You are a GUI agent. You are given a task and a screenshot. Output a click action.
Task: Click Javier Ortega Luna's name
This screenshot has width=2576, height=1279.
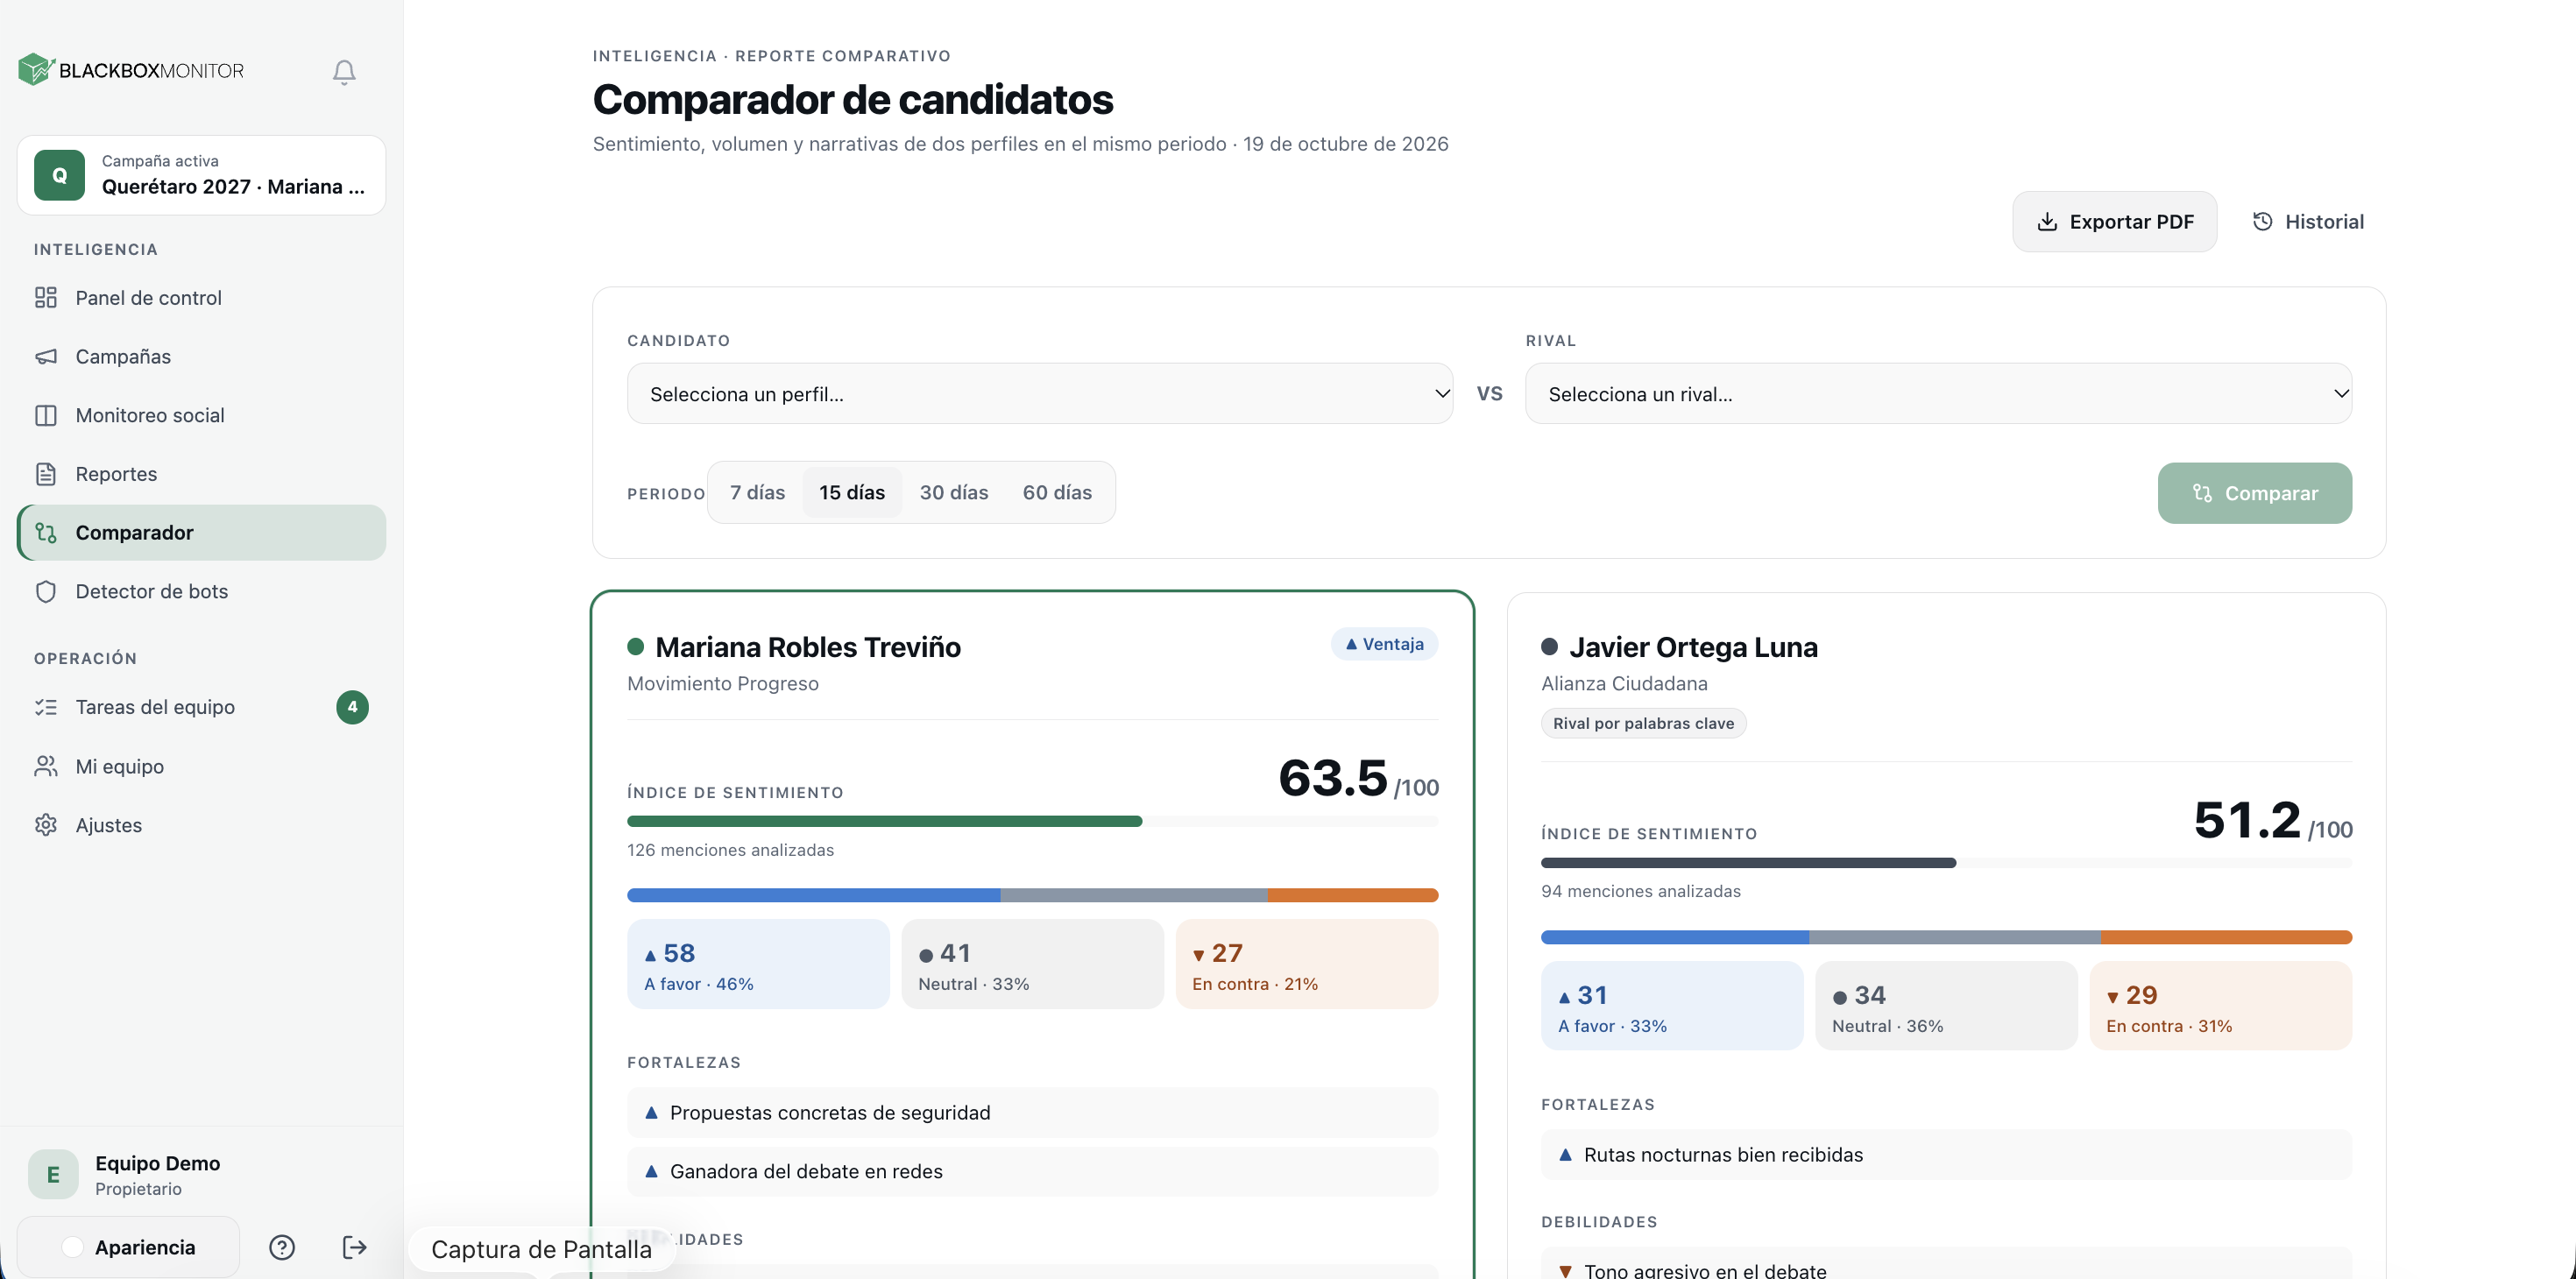pos(1693,647)
